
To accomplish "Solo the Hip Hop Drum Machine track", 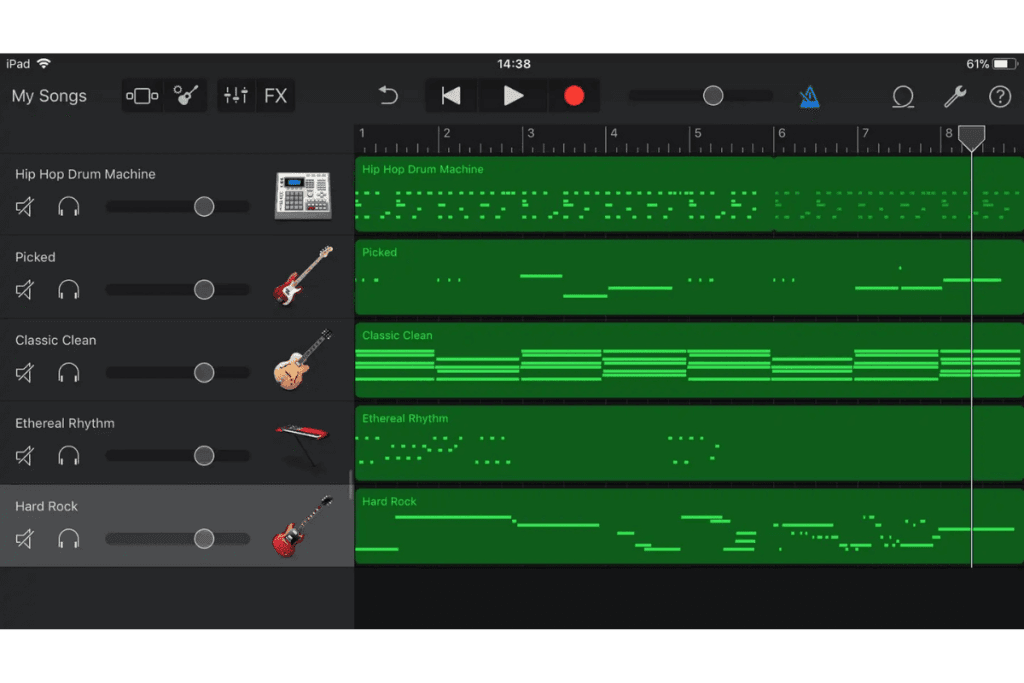I will pyautogui.click(x=69, y=207).
